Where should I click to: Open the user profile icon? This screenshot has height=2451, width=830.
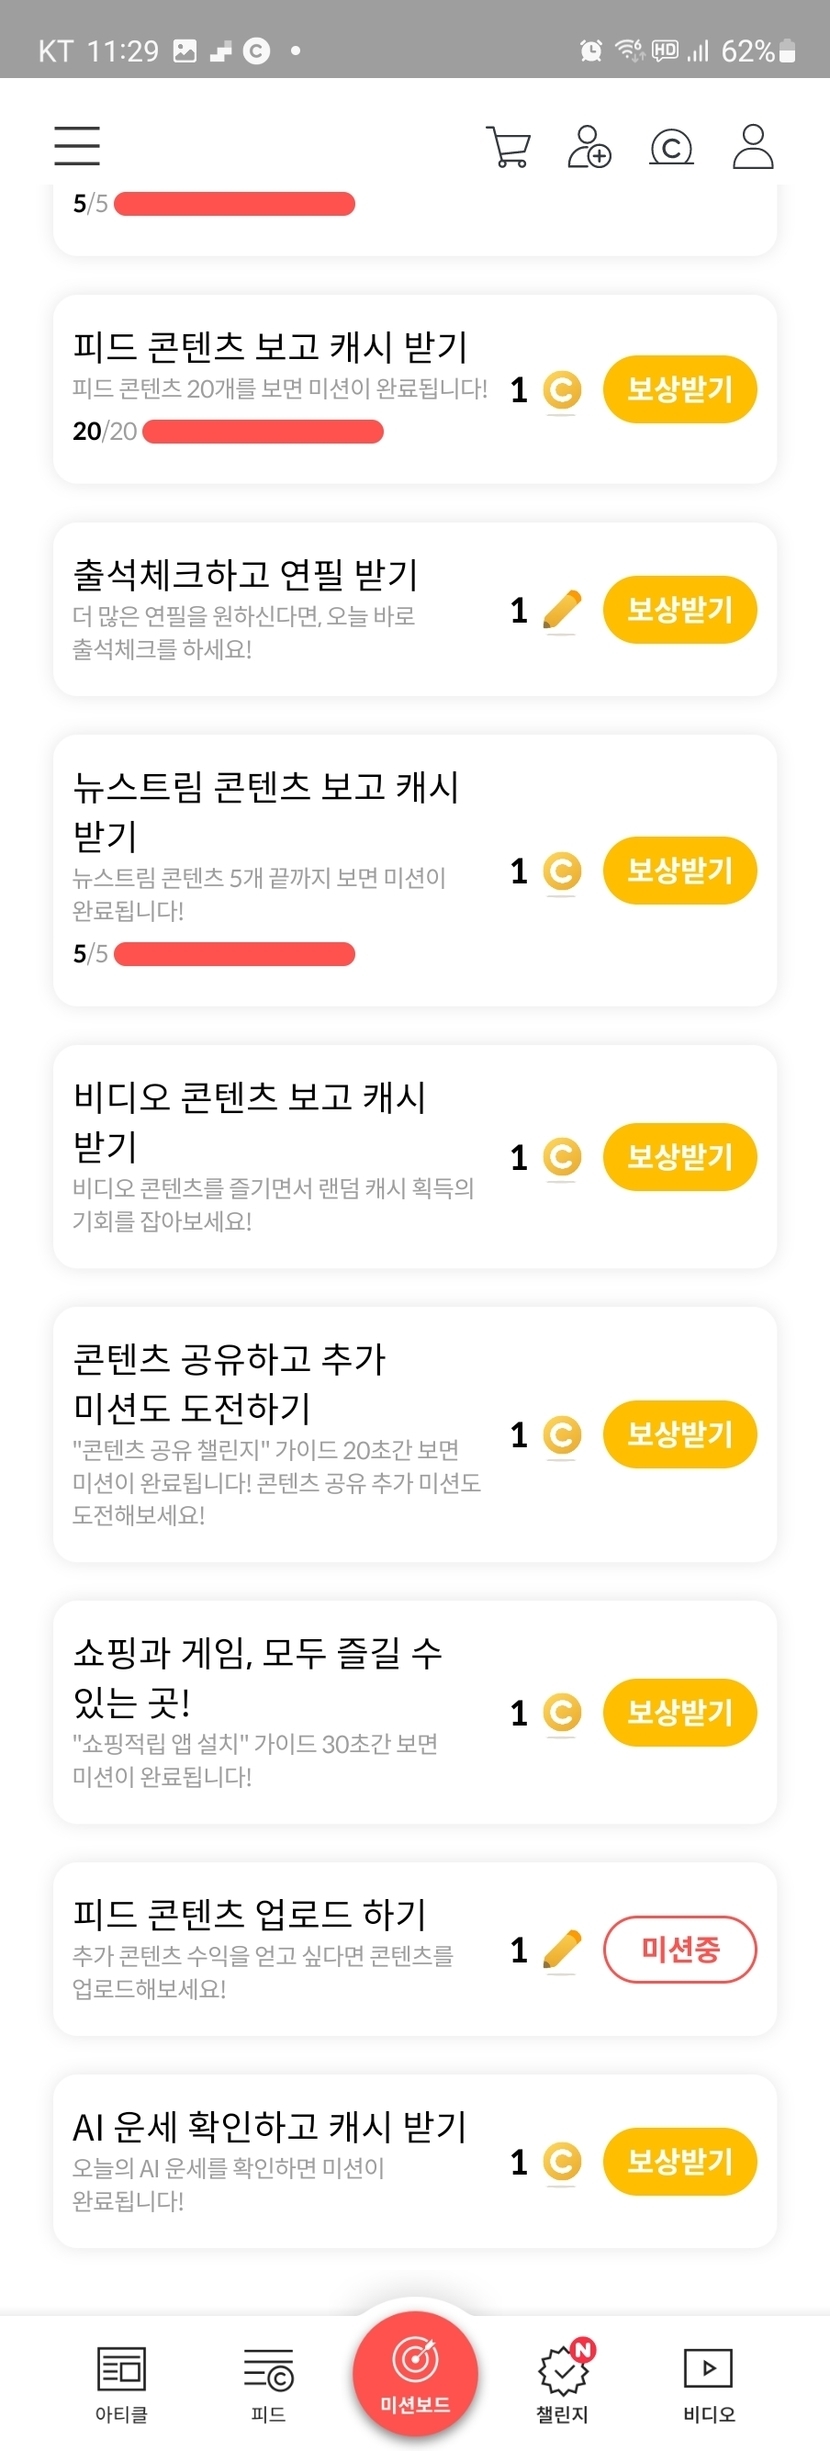coord(753,147)
